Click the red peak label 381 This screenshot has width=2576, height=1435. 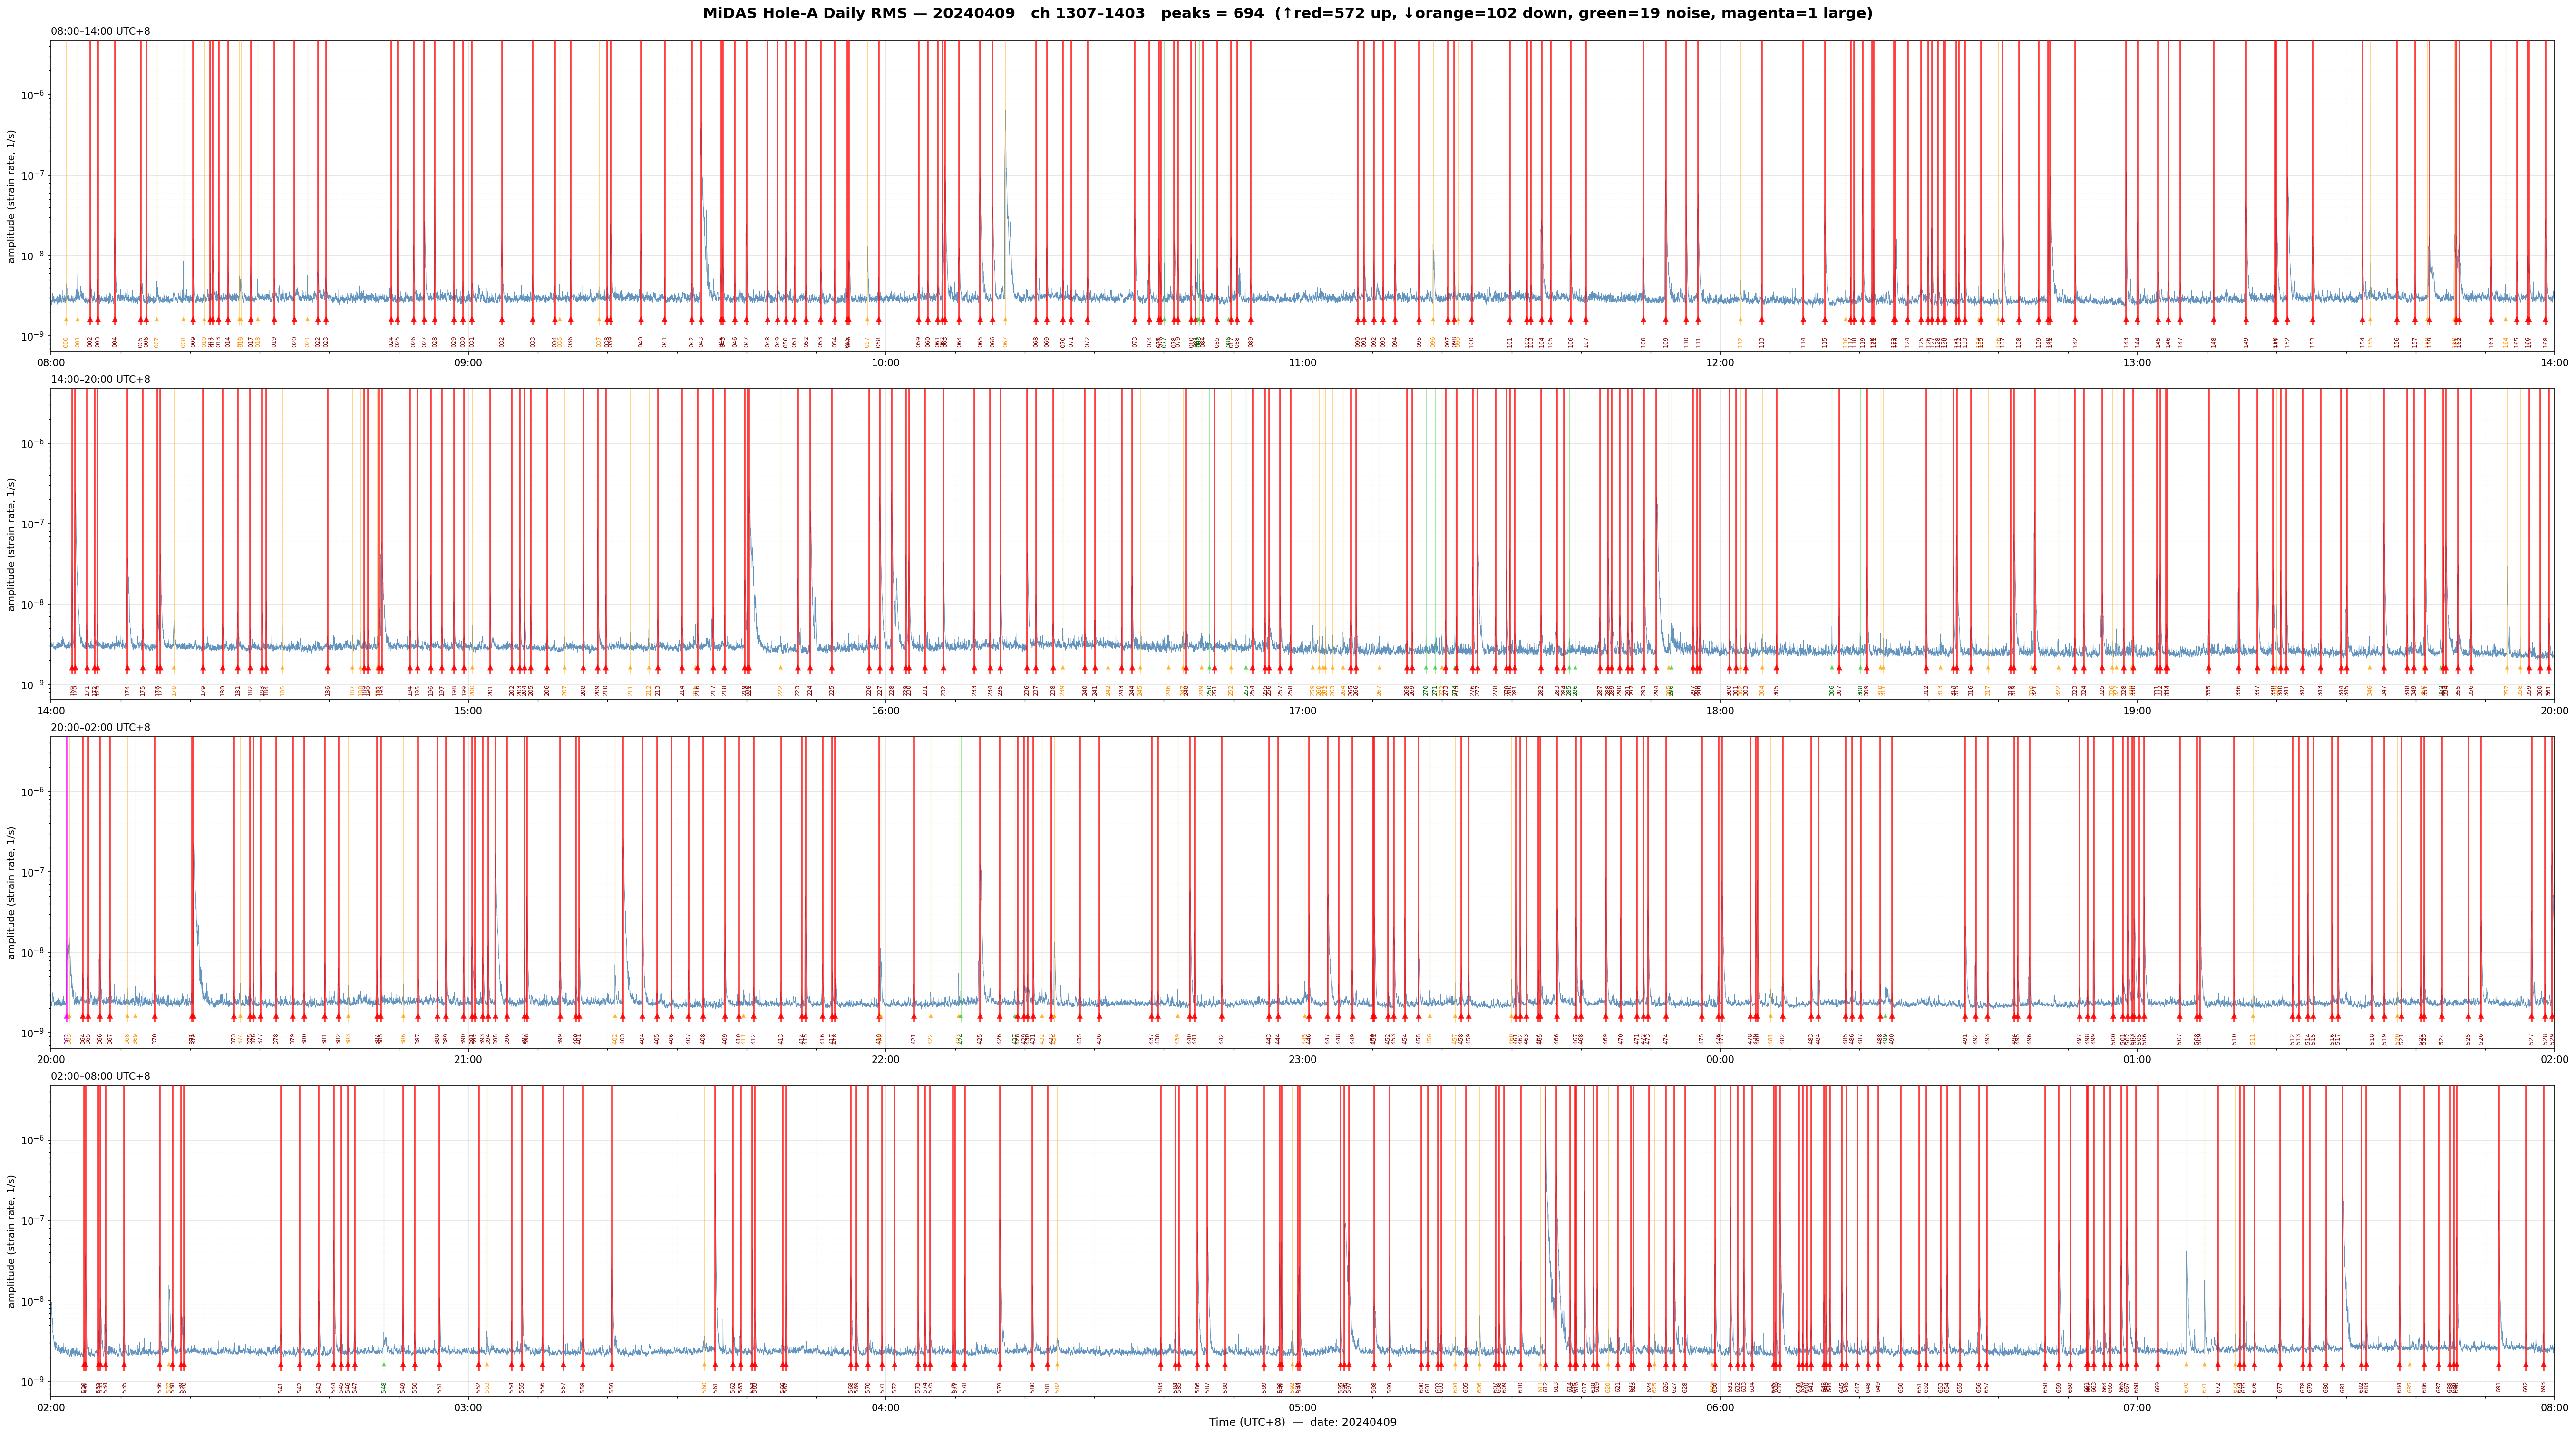point(325,1039)
